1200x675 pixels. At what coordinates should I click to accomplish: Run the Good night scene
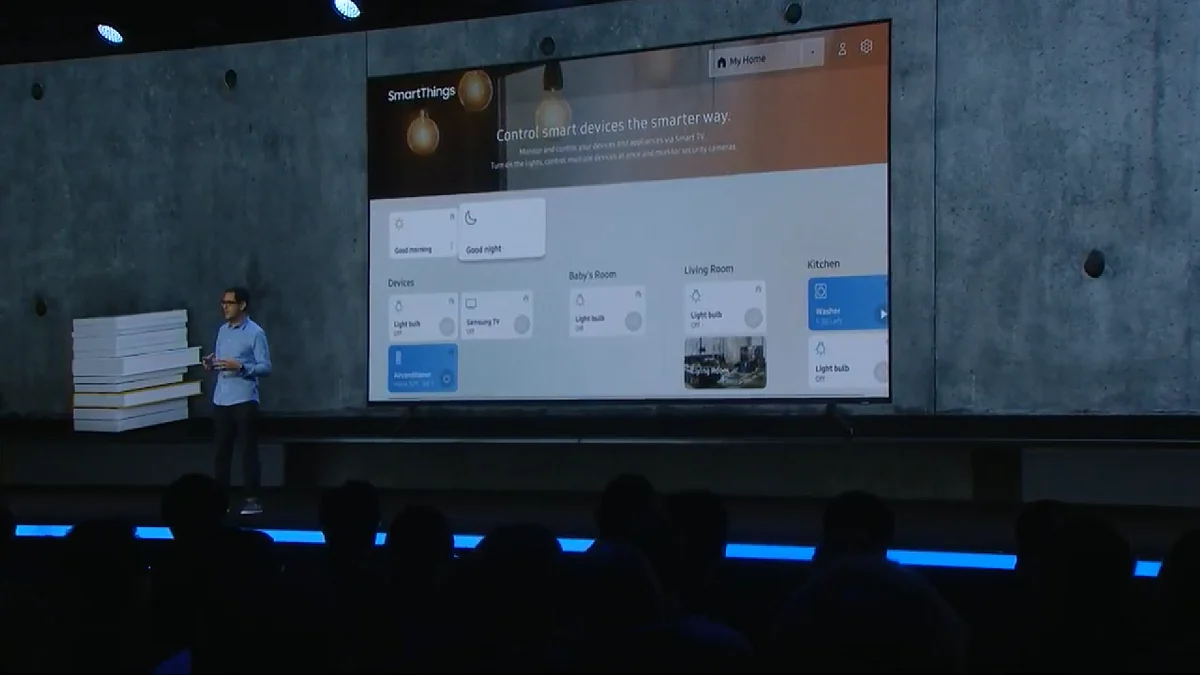[x=502, y=230]
